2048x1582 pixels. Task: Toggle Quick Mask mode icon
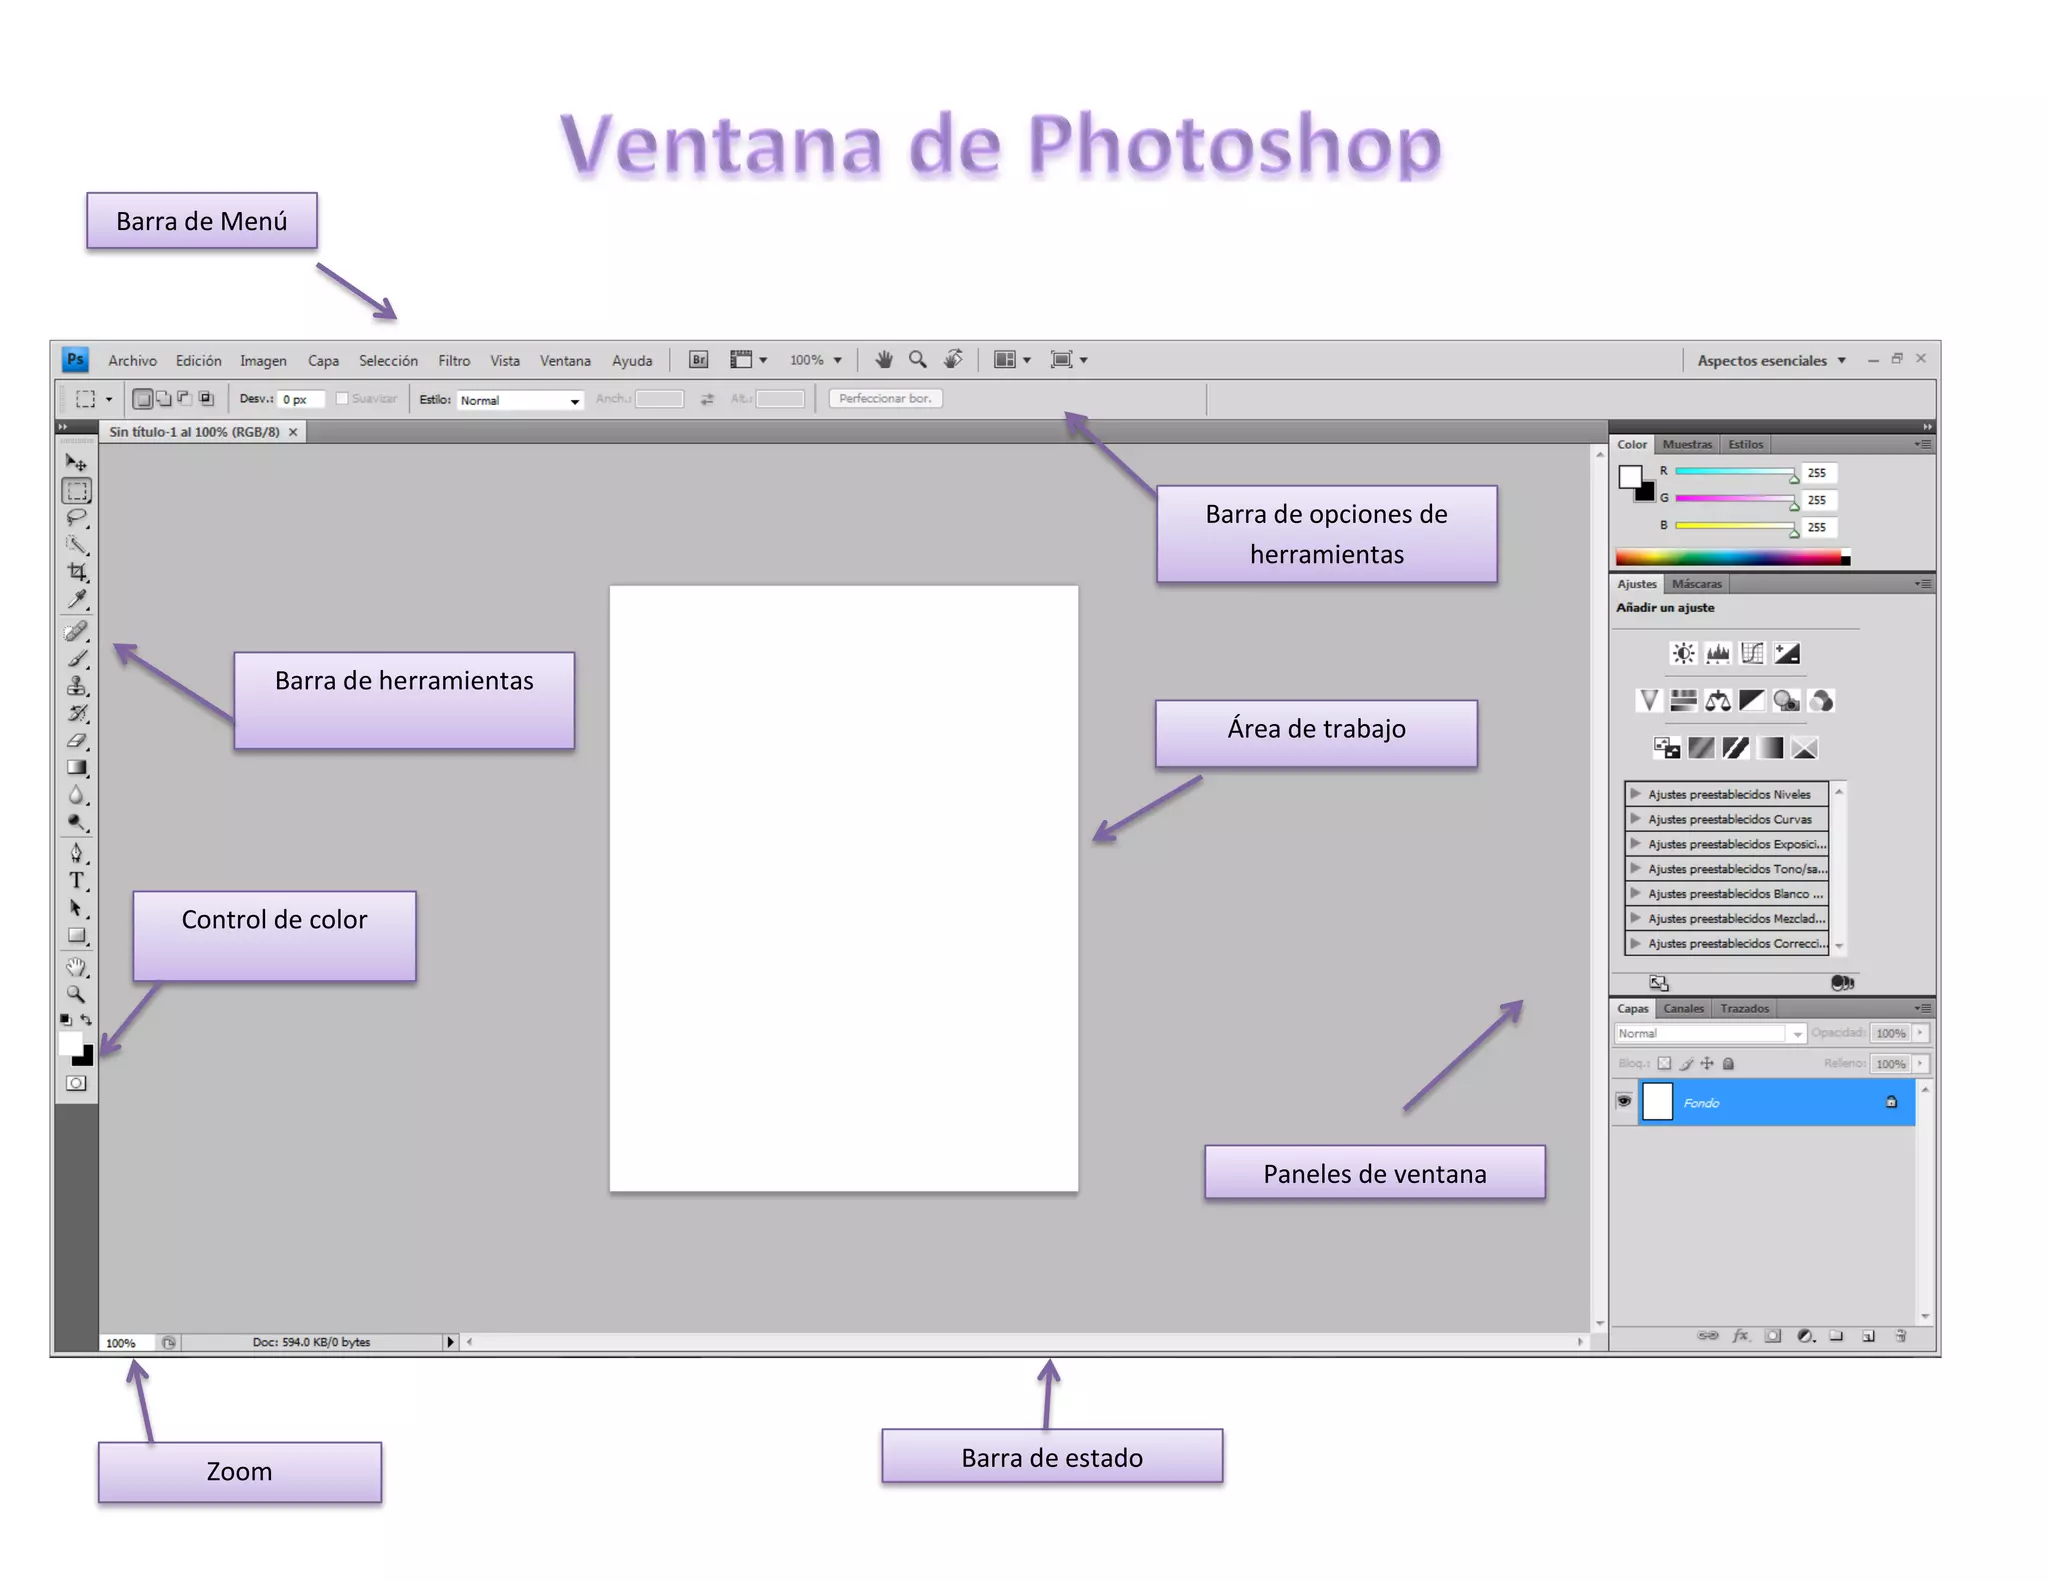[76, 1083]
